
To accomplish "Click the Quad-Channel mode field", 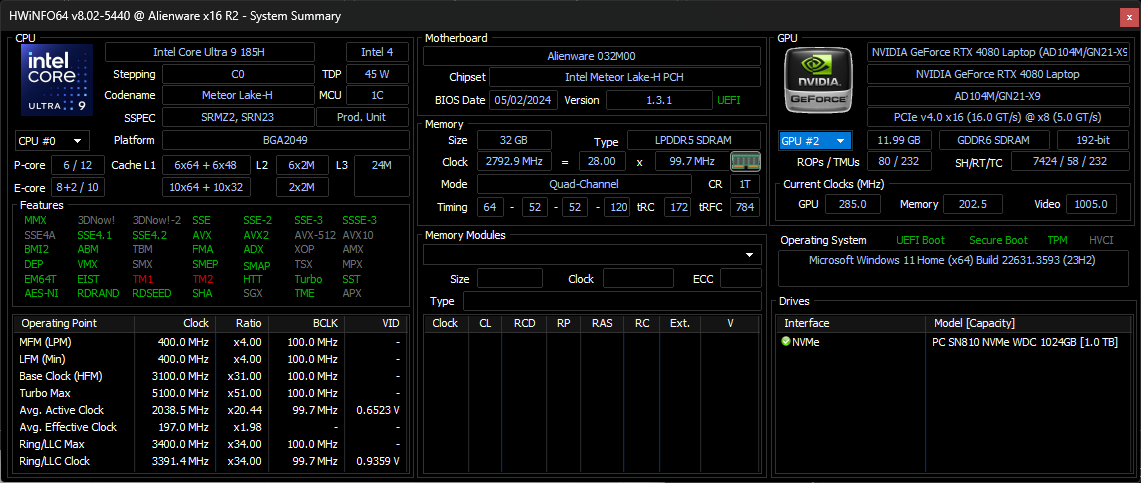I will [584, 184].
